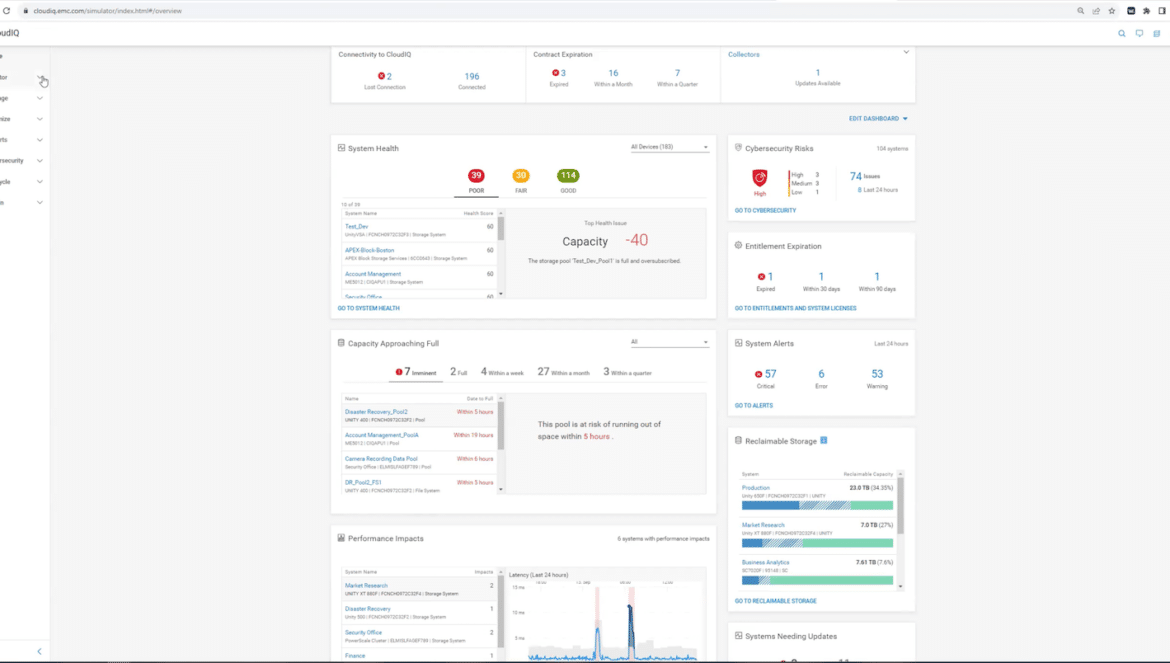Click the Entitlement Expiration header icon
The image size is (1170, 663).
pos(738,245)
